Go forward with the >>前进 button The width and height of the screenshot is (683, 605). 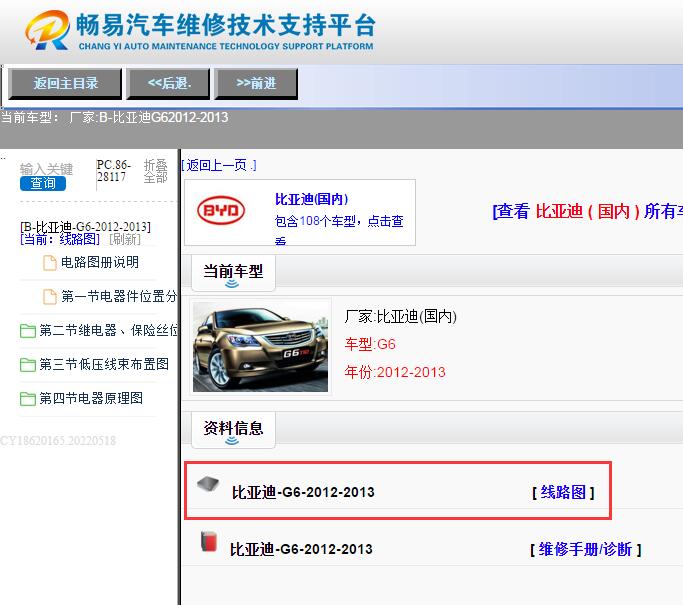coord(256,84)
